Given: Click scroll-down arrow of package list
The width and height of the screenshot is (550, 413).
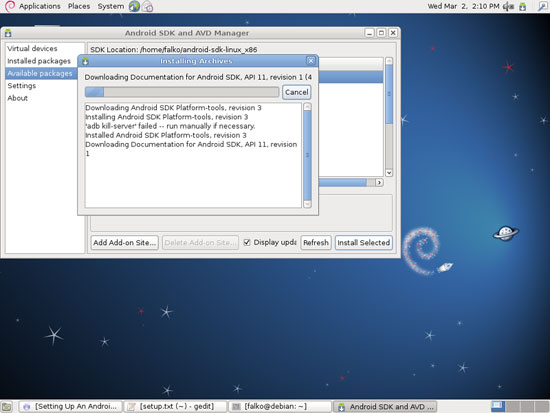Looking at the screenshot, I should (x=389, y=173).
